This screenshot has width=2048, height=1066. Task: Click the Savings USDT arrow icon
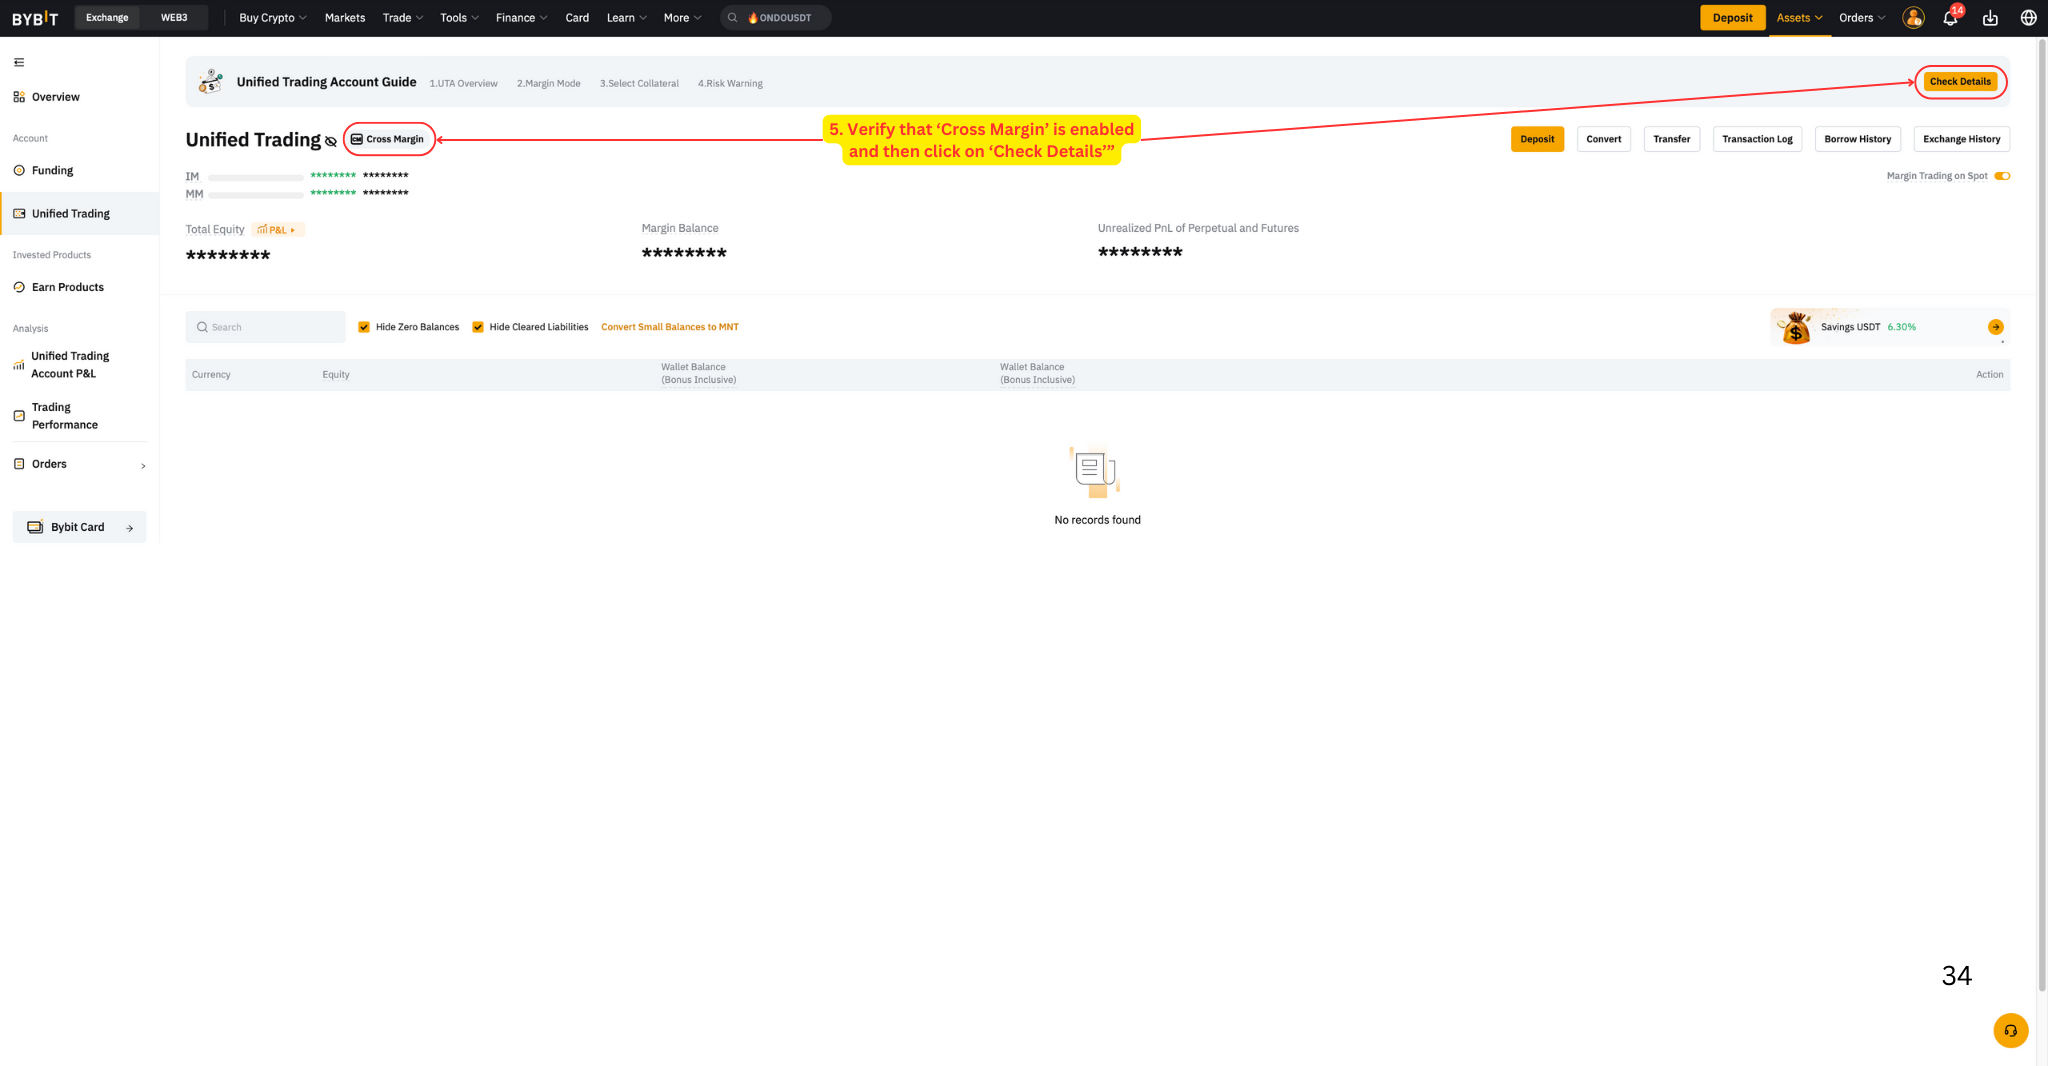[1995, 327]
